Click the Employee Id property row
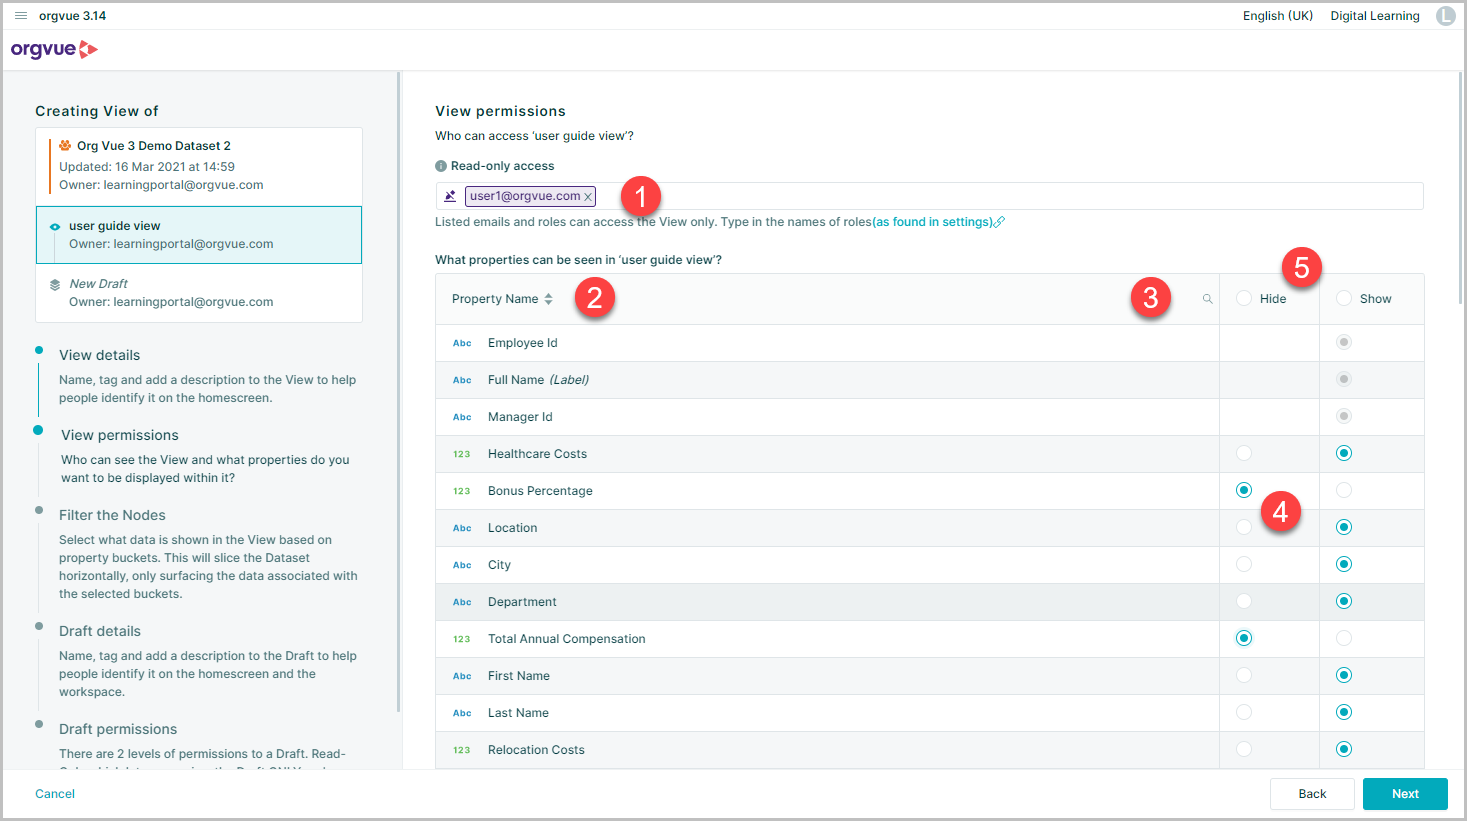 point(929,343)
